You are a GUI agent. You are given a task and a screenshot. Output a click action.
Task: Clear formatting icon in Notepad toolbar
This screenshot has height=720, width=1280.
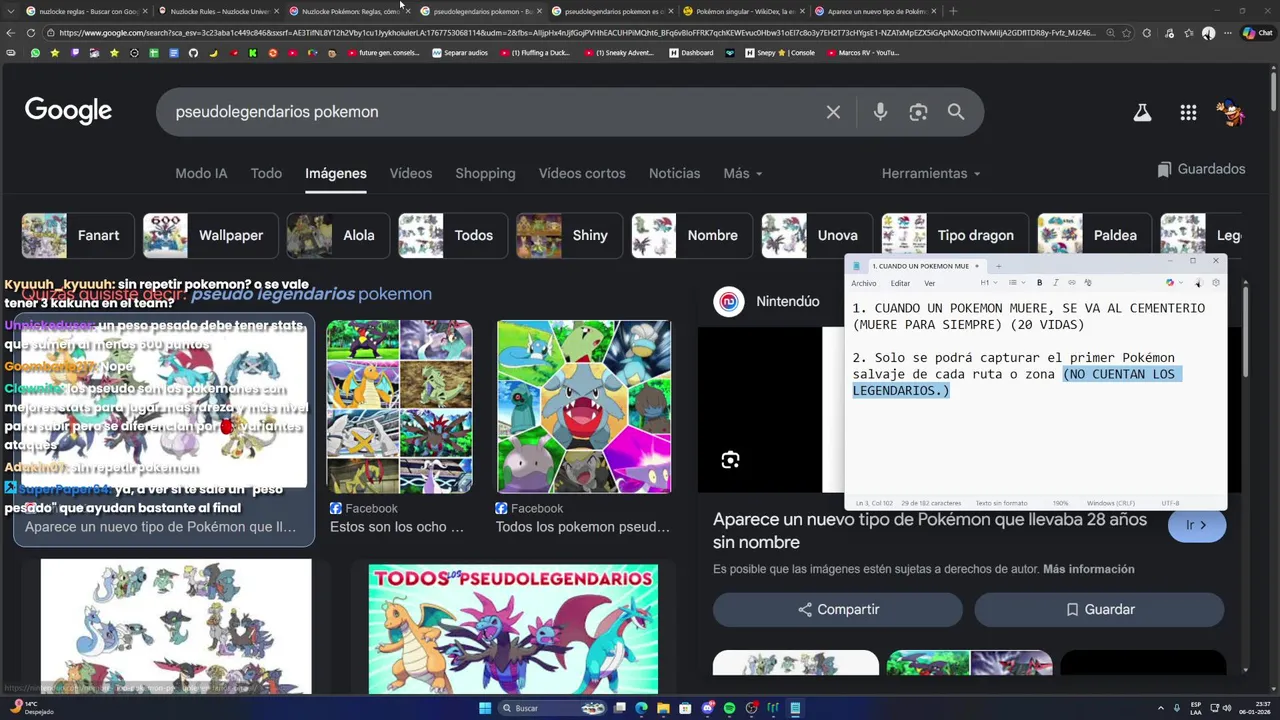[x=1088, y=283]
